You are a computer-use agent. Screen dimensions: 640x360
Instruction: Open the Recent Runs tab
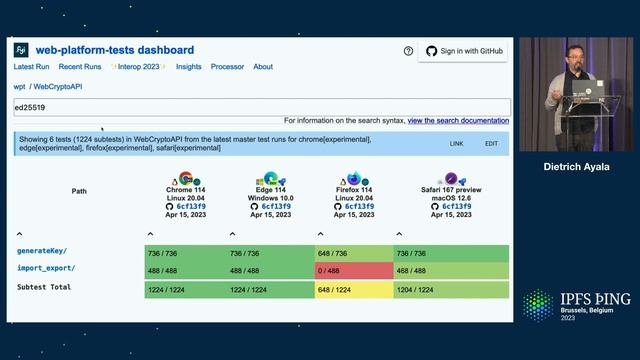click(x=80, y=67)
